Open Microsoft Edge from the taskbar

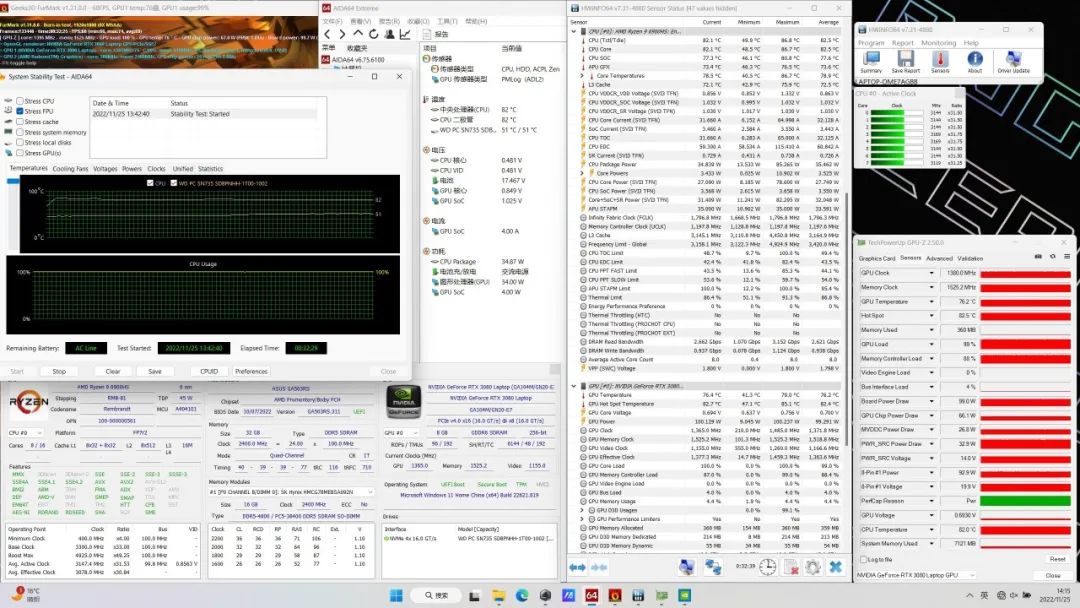tap(522, 596)
